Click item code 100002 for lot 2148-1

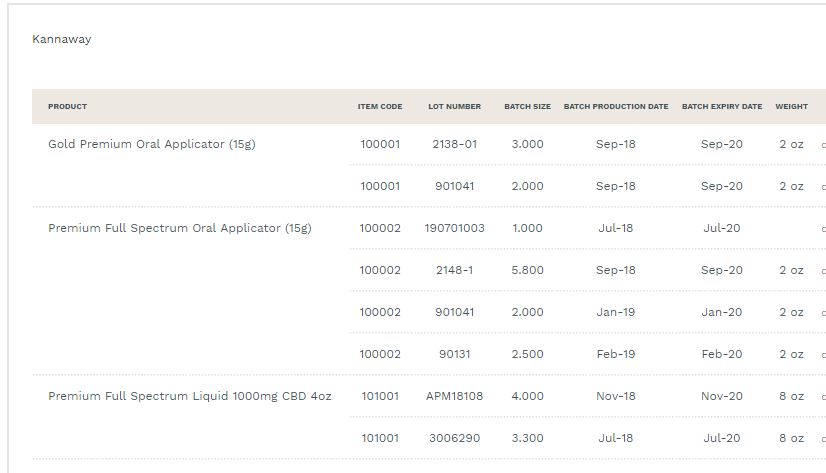coord(380,270)
